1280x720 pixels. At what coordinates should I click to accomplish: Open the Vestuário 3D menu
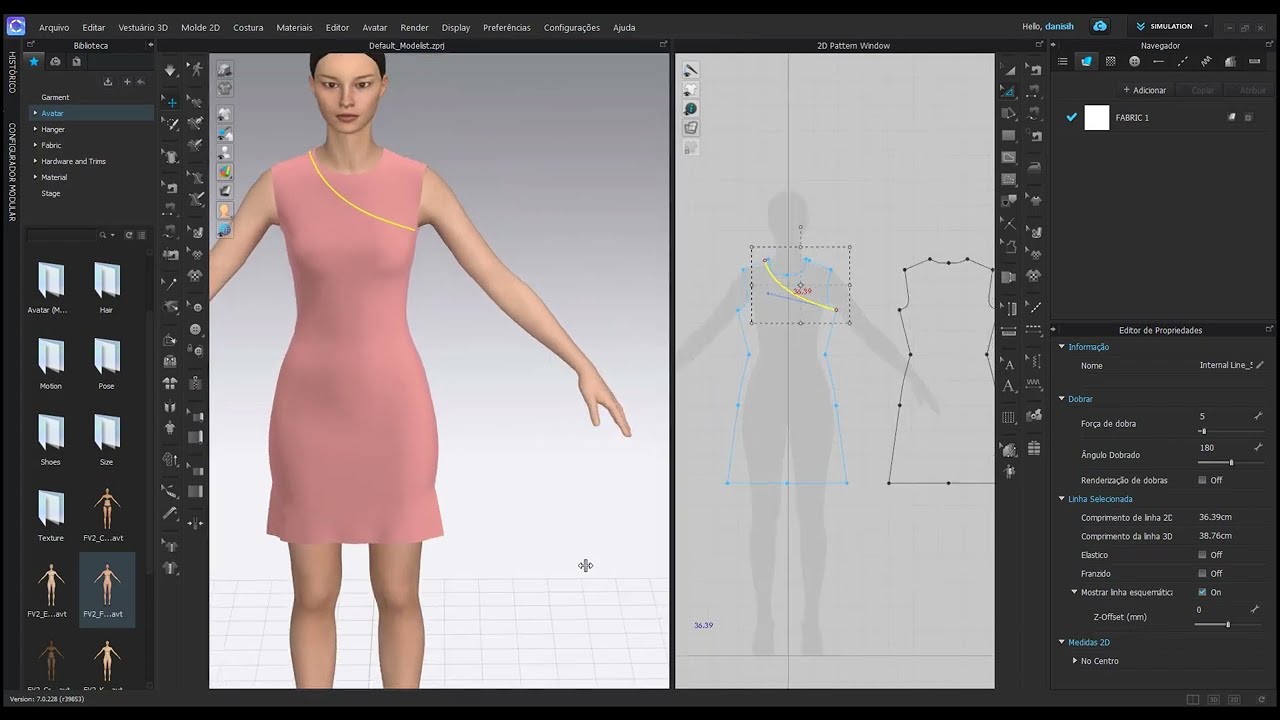click(x=143, y=27)
